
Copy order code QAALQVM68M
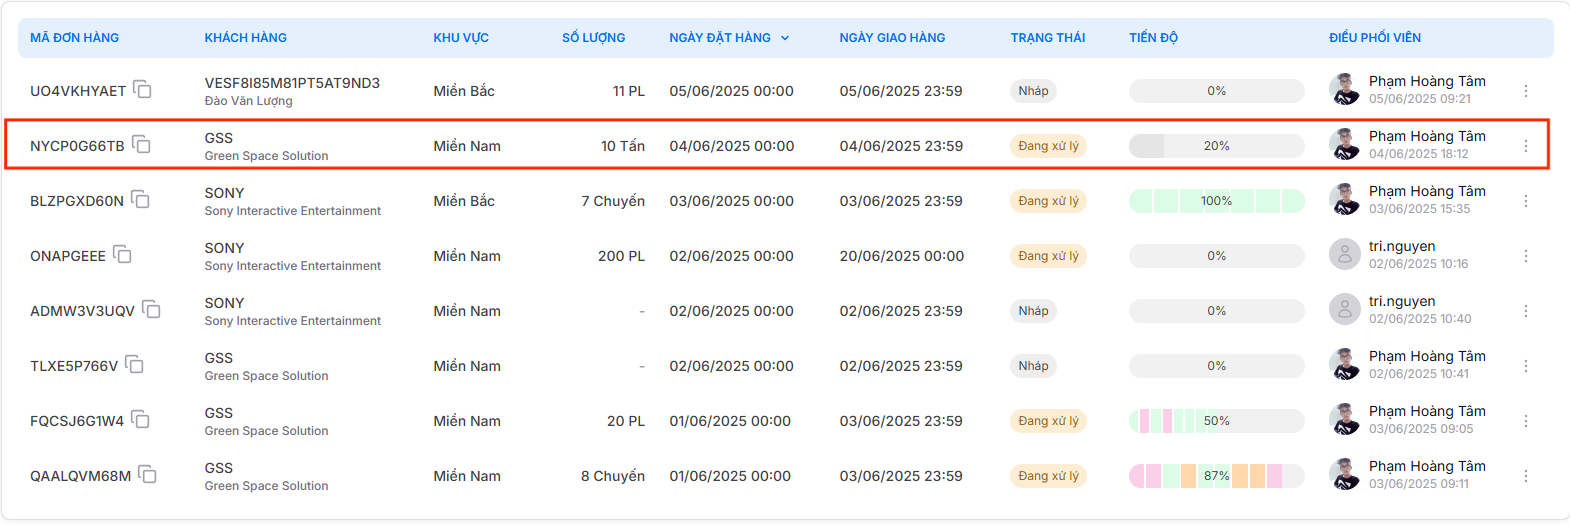pos(148,475)
